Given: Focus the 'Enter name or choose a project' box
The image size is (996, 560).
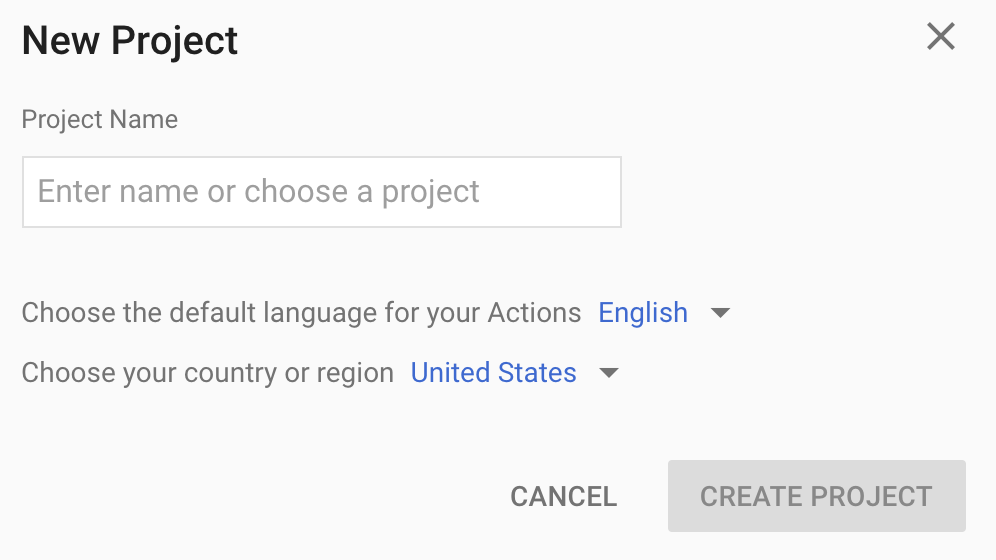Looking at the screenshot, I should click(321, 192).
